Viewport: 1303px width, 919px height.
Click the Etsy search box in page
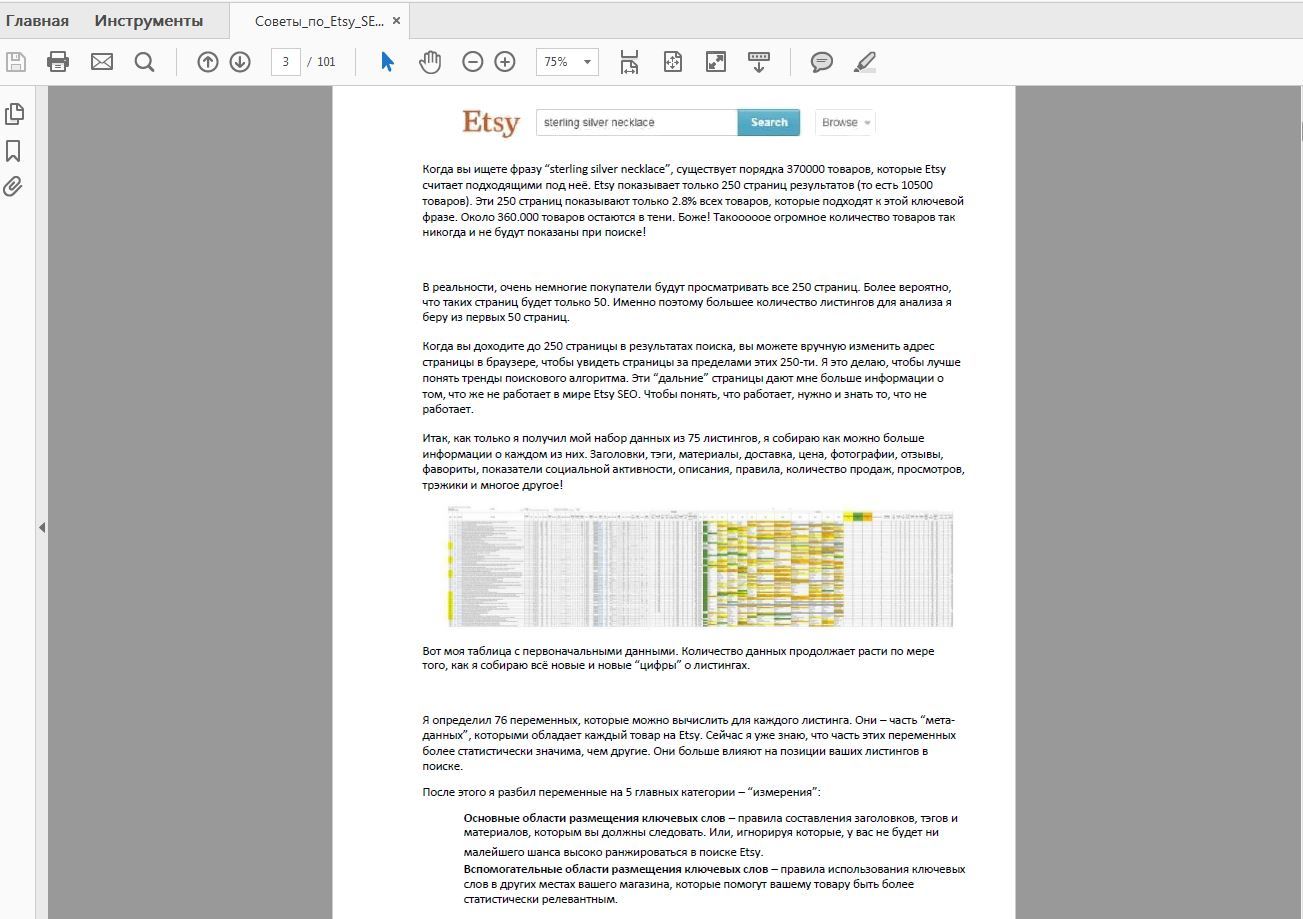pyautogui.click(x=637, y=122)
